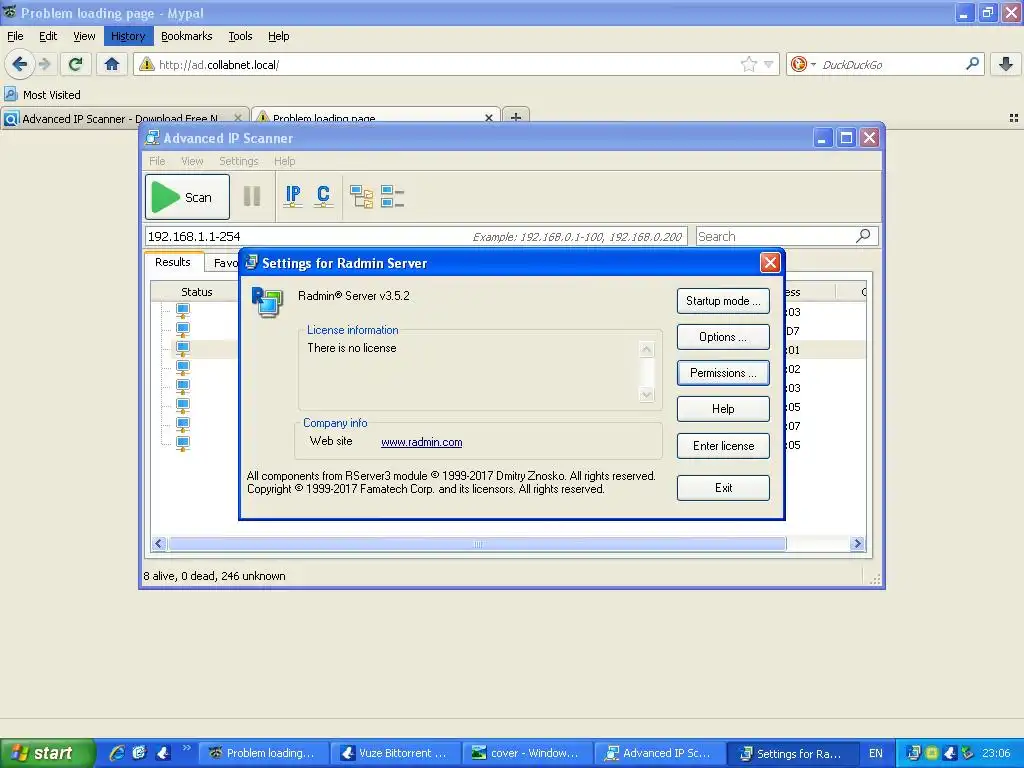Click the green Scan button
This screenshot has width=1024, height=768.
(187, 197)
